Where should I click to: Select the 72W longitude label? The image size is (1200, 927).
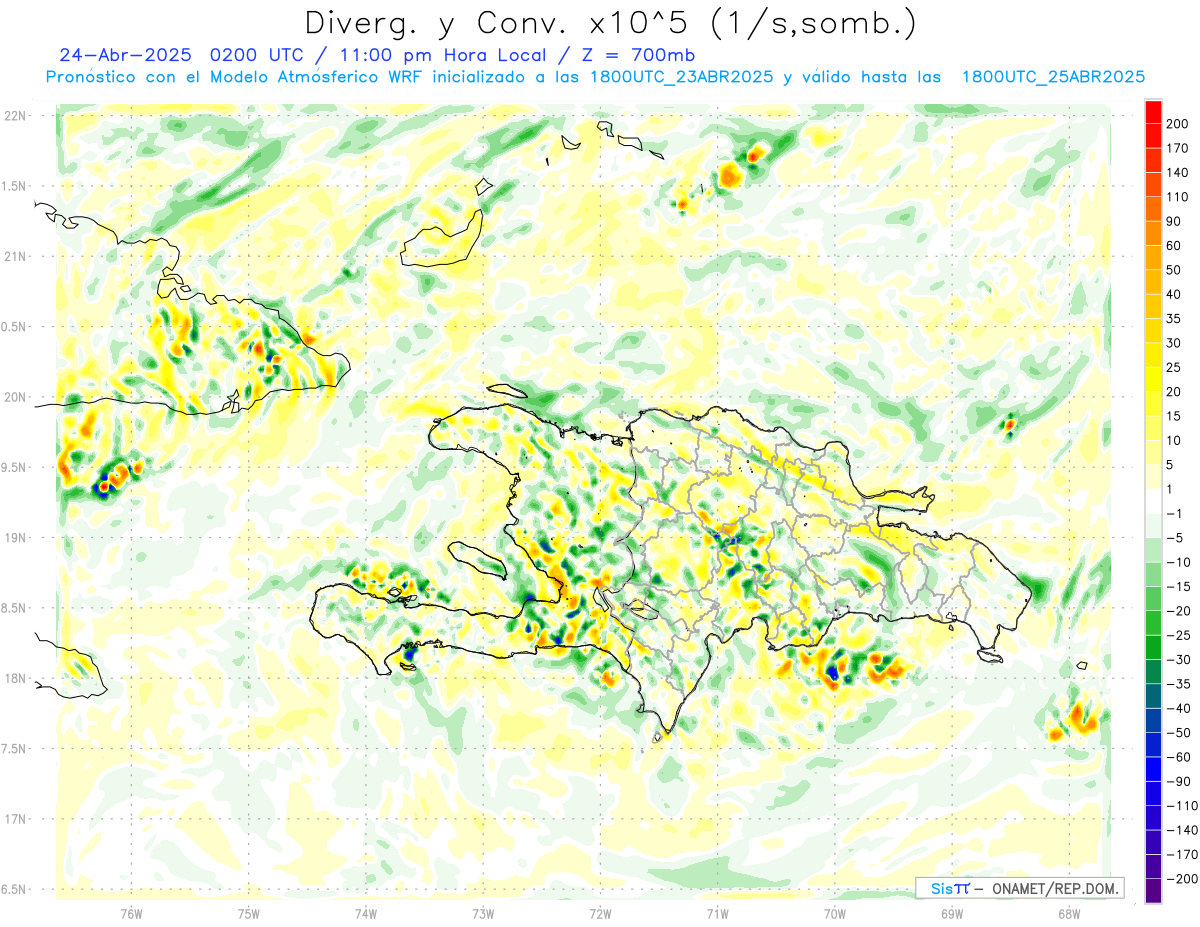tap(600, 913)
